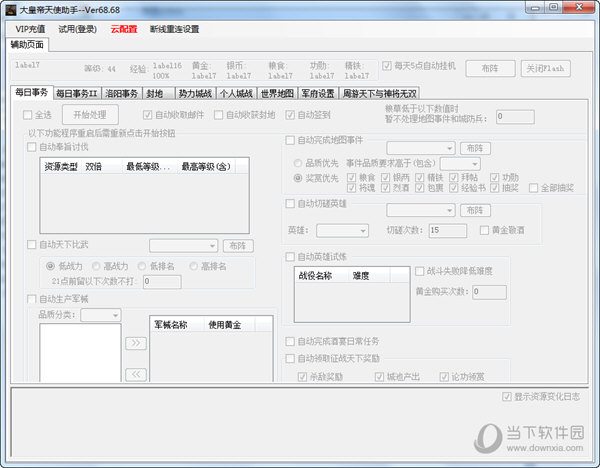Toggle the 精铁 reward checkbox
600x468 pixels.
coord(429,178)
